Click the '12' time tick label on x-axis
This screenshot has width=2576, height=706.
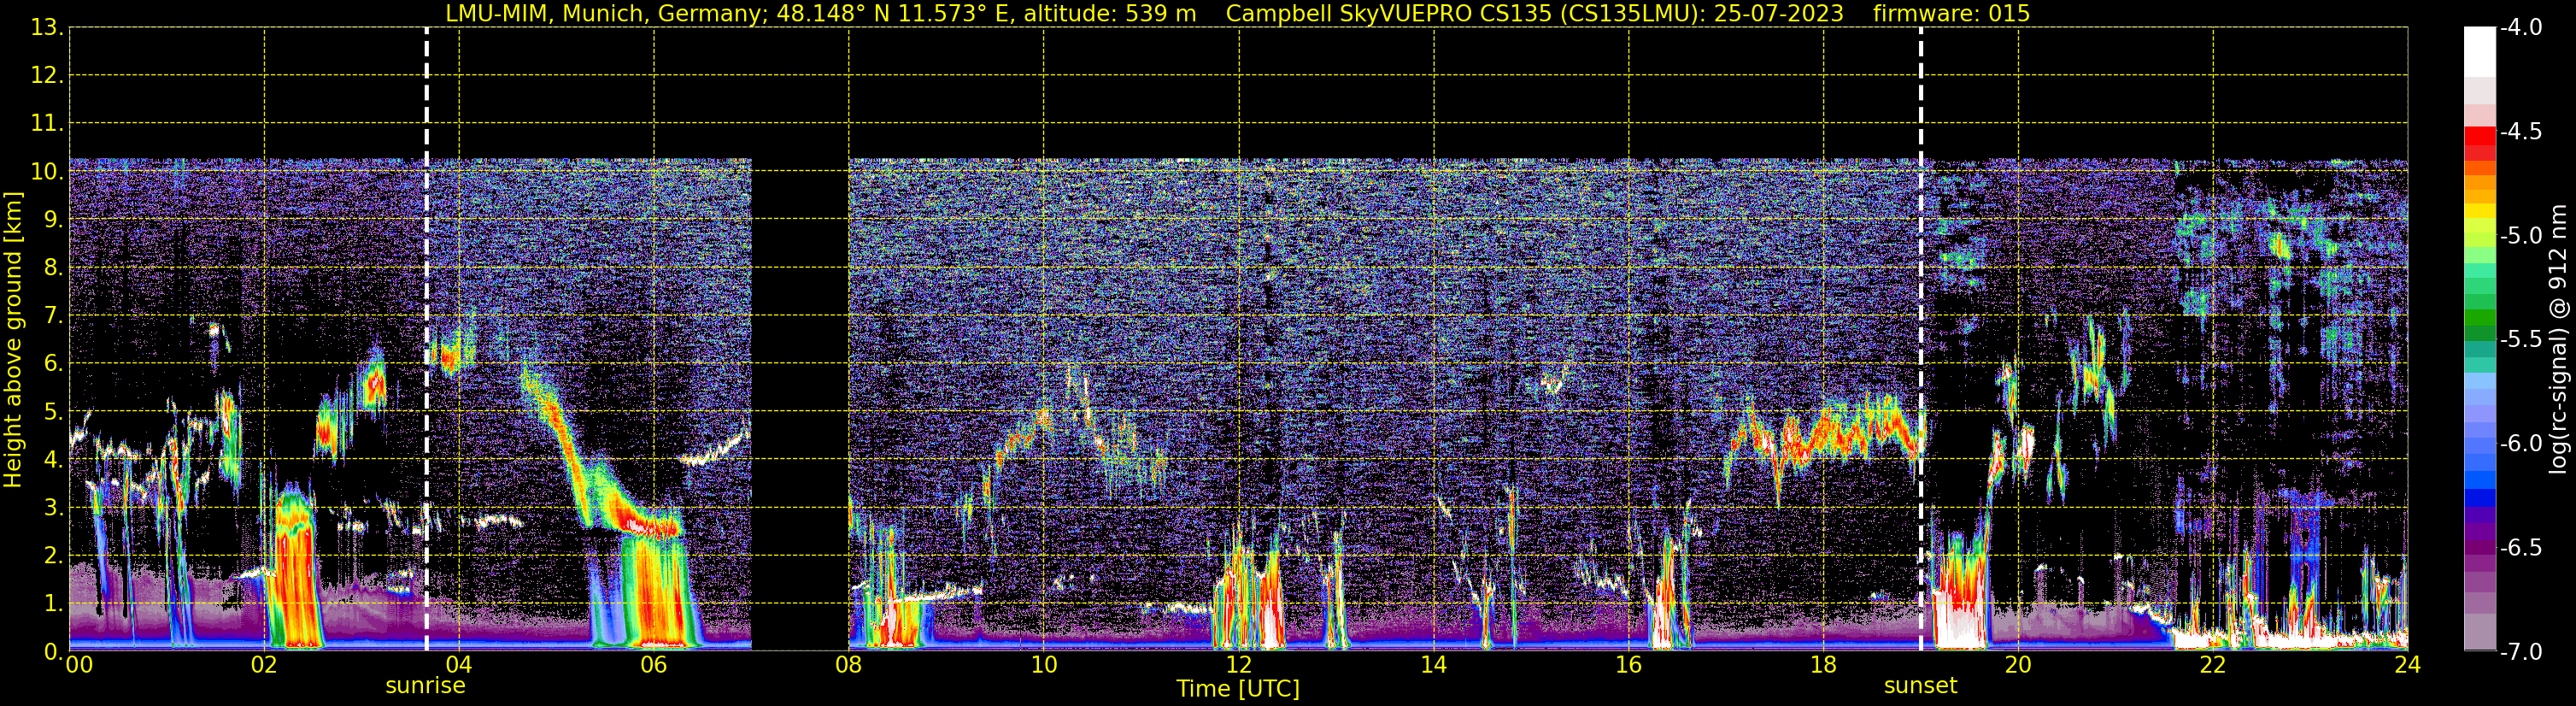point(1239,665)
